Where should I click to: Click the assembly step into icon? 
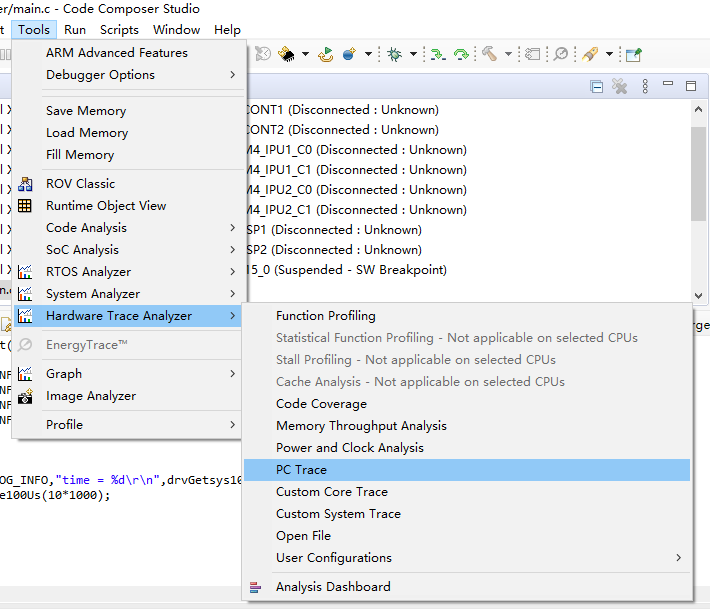pyautogui.click(x=437, y=54)
